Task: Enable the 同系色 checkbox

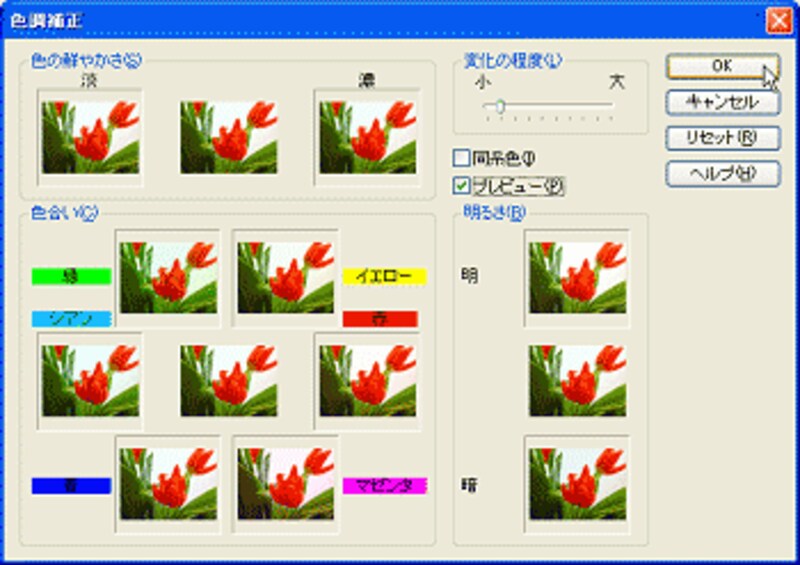Action: pos(461,157)
